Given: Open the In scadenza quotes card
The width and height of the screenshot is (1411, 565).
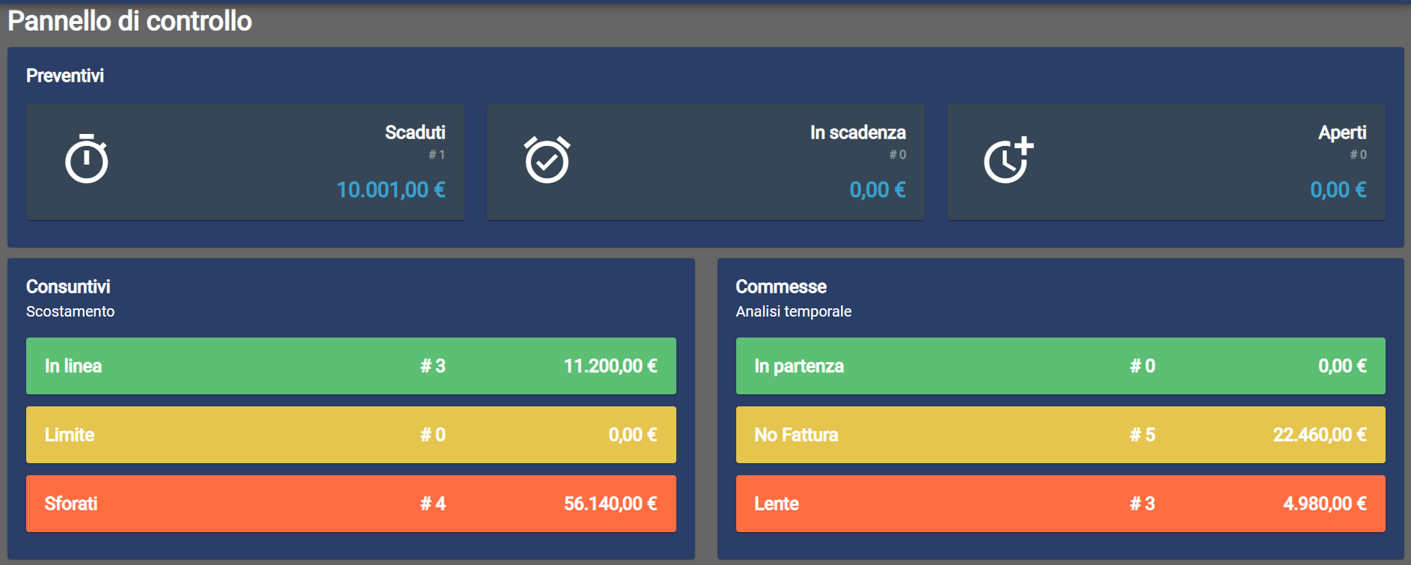Looking at the screenshot, I should pos(705,162).
